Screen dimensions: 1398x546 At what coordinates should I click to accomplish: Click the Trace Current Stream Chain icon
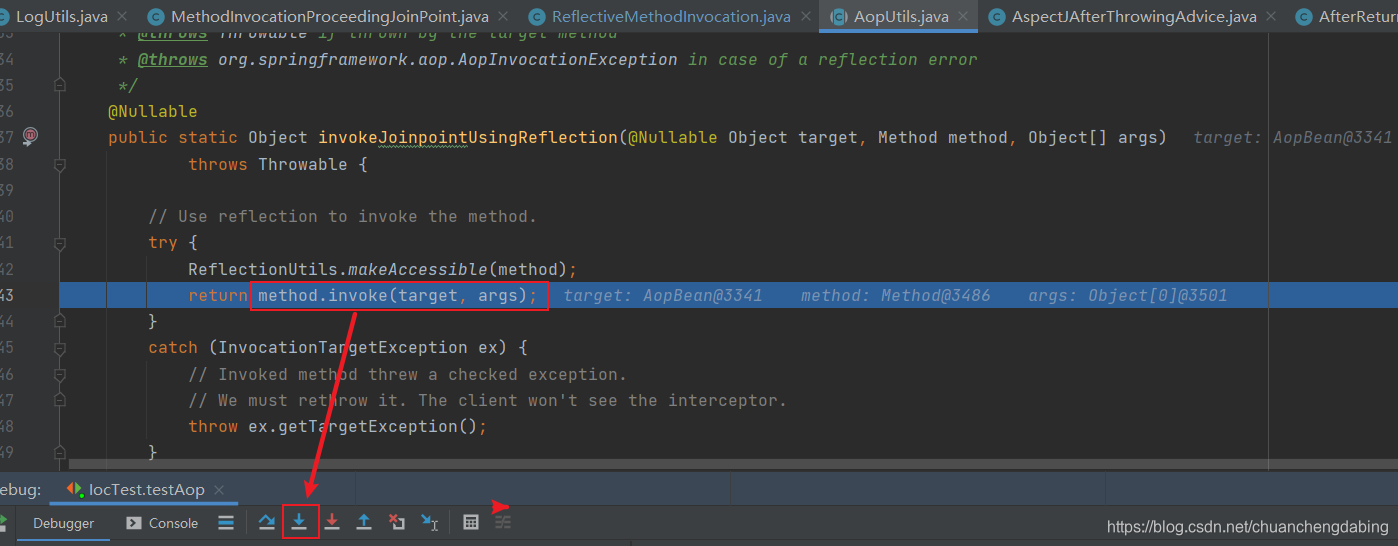point(503,522)
